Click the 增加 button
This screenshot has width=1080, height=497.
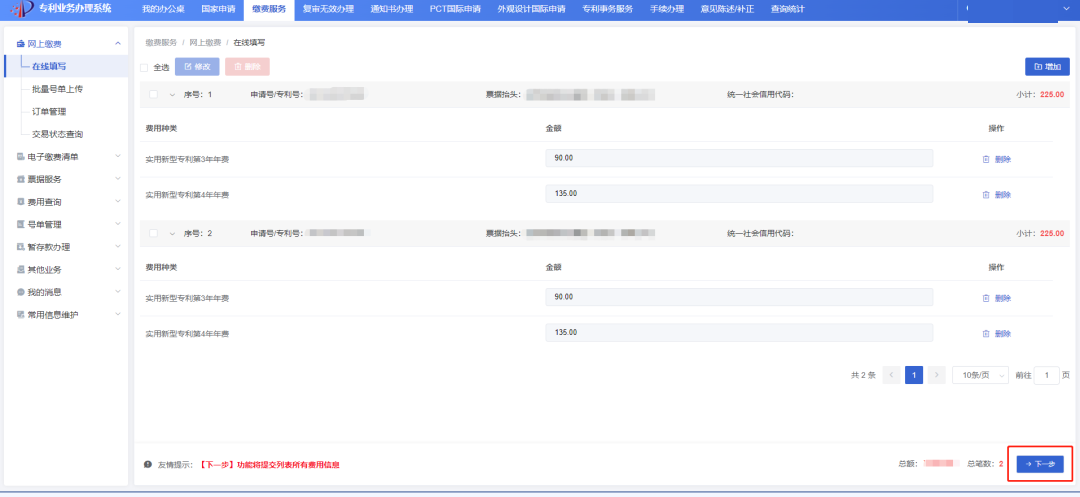[1046, 67]
